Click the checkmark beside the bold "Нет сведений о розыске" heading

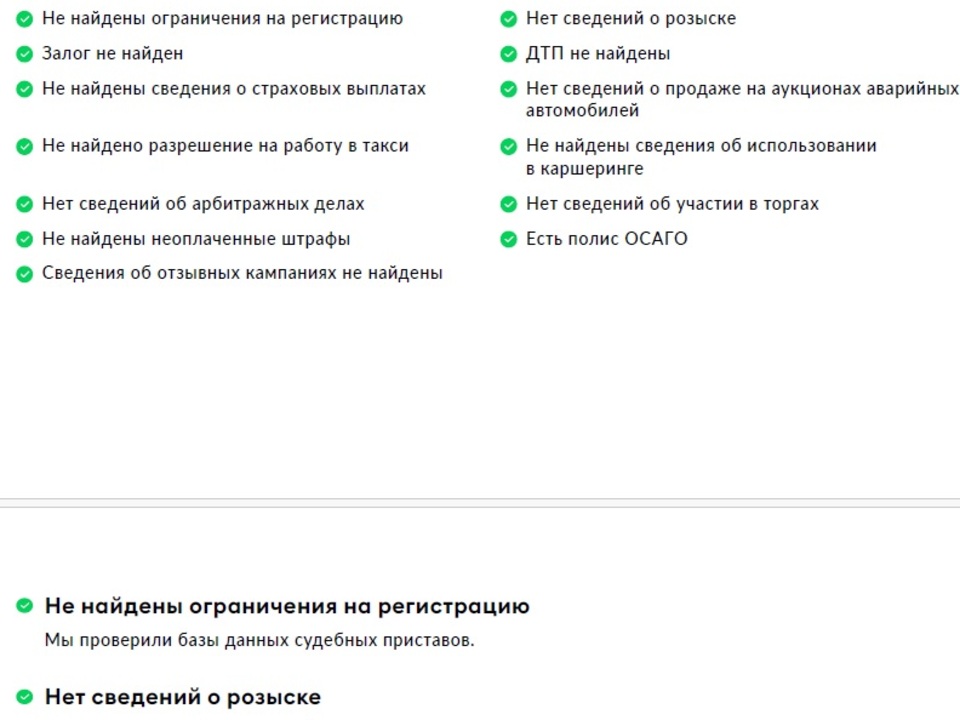[25, 697]
